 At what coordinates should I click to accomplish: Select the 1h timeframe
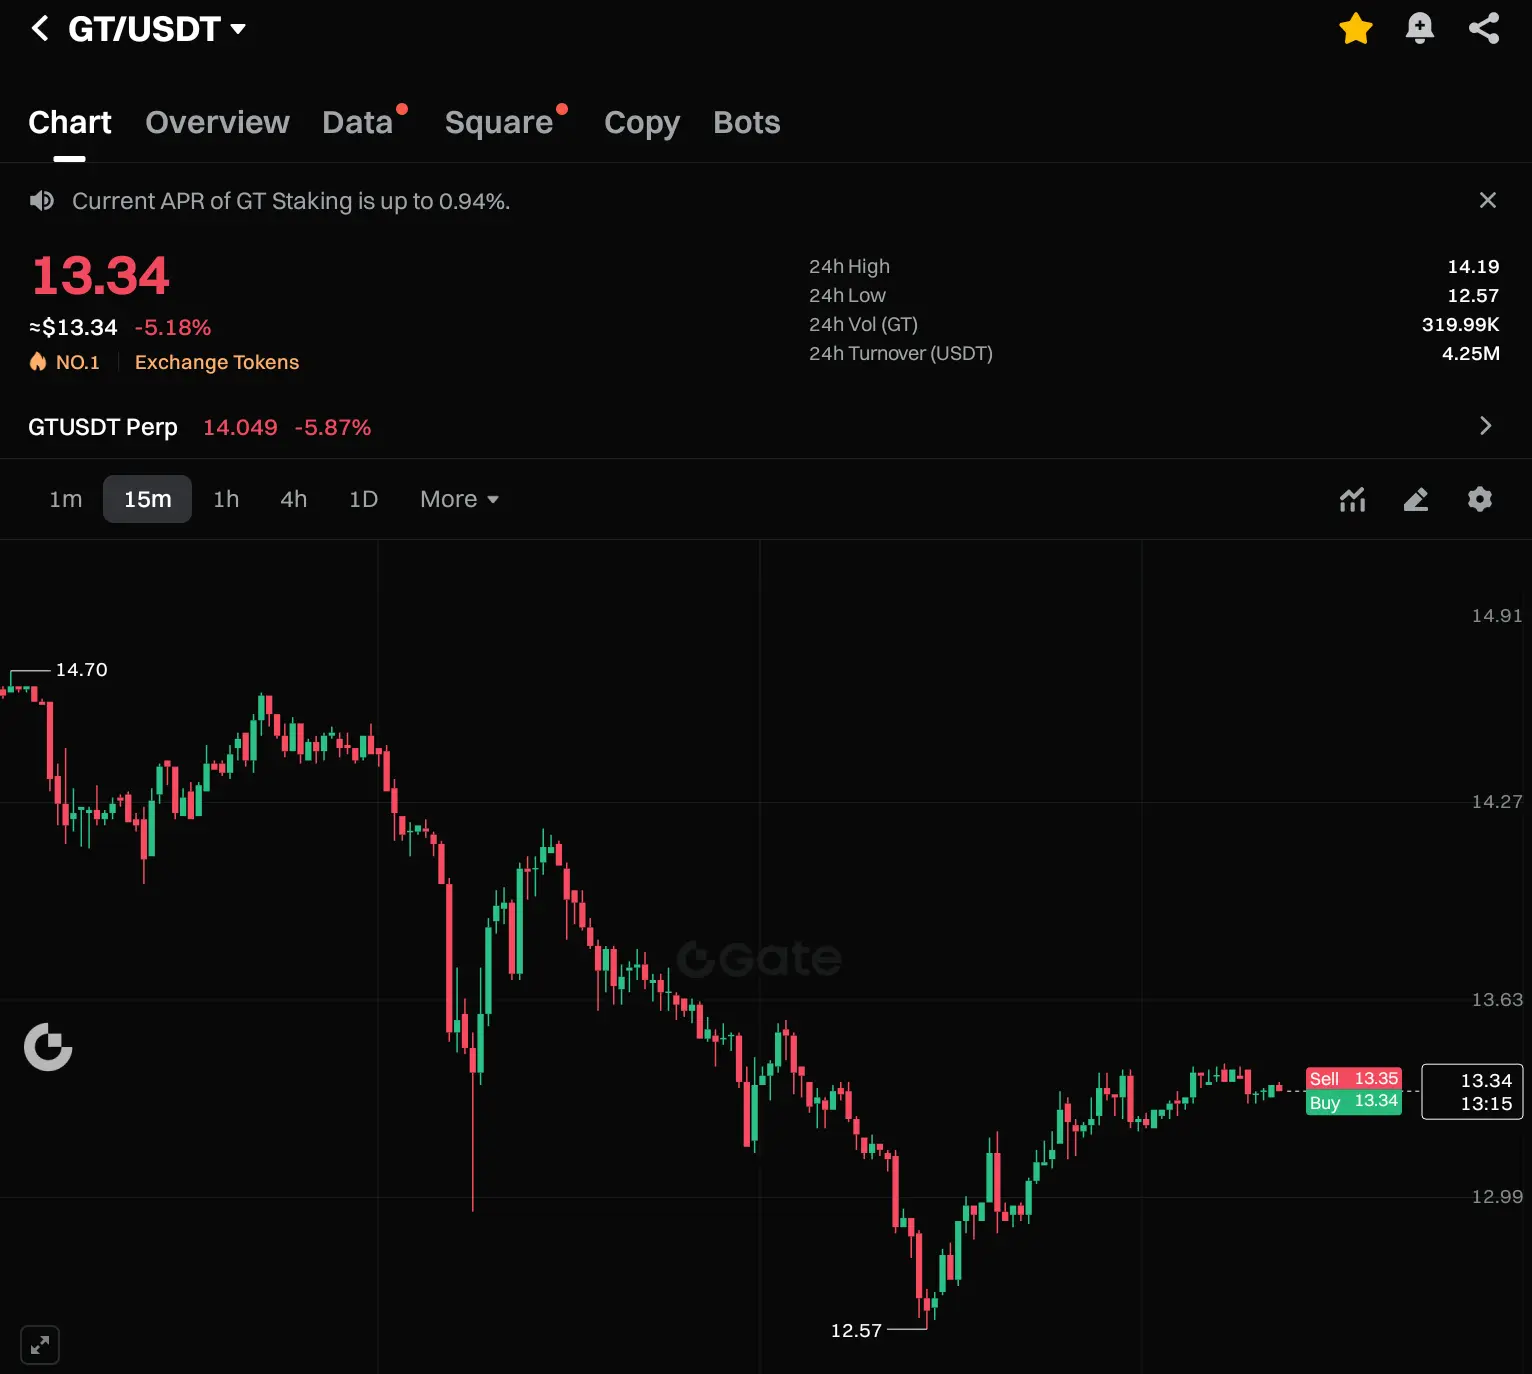(x=226, y=499)
